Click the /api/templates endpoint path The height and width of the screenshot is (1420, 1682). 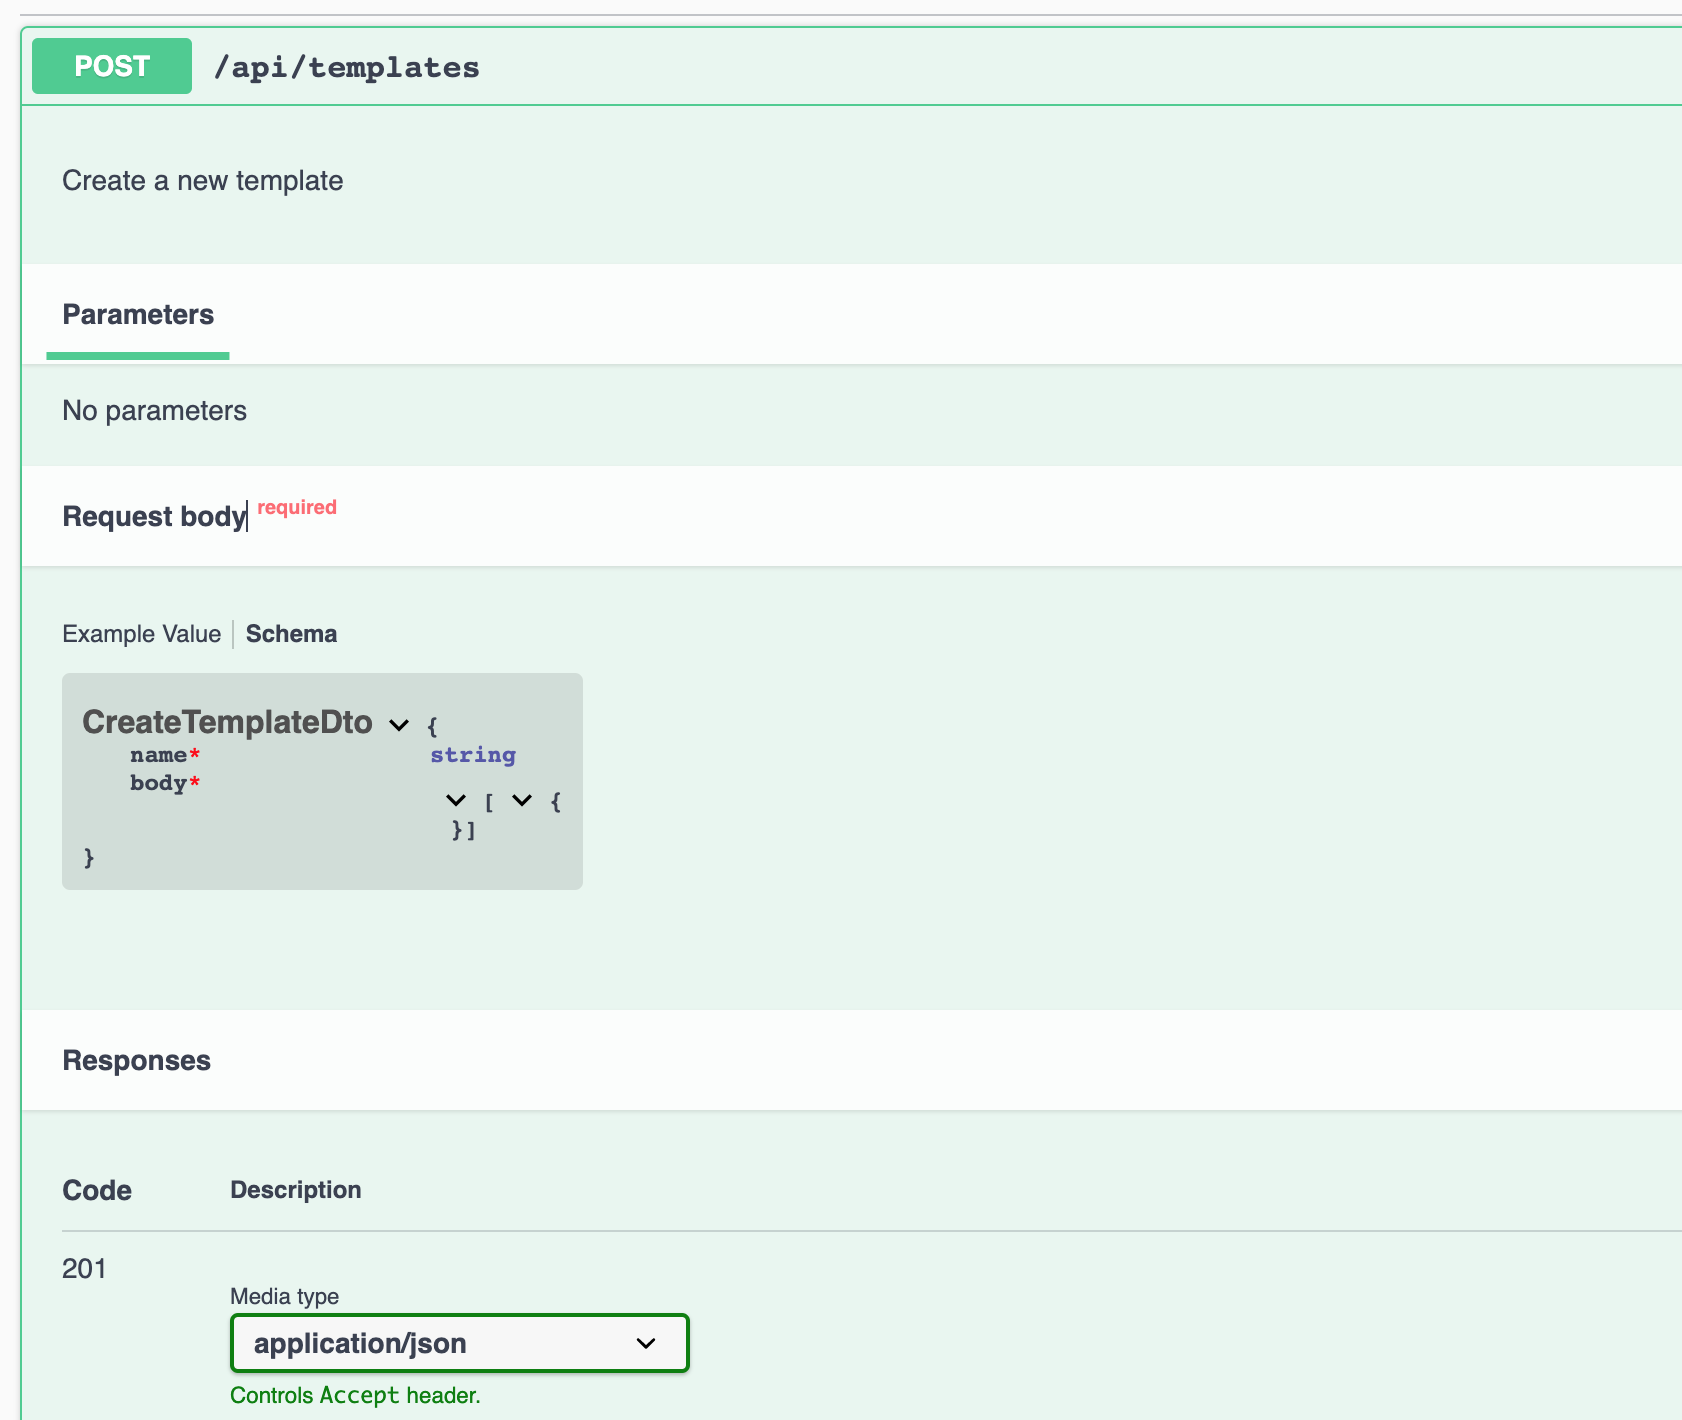click(347, 66)
